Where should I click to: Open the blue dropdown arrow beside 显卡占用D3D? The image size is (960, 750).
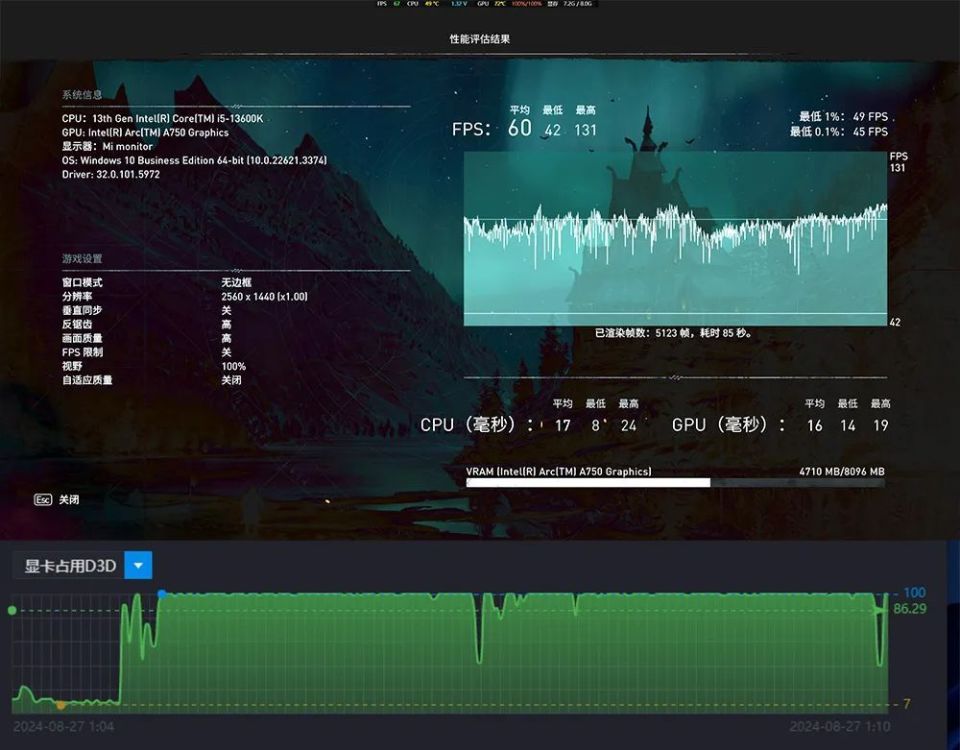tap(138, 565)
